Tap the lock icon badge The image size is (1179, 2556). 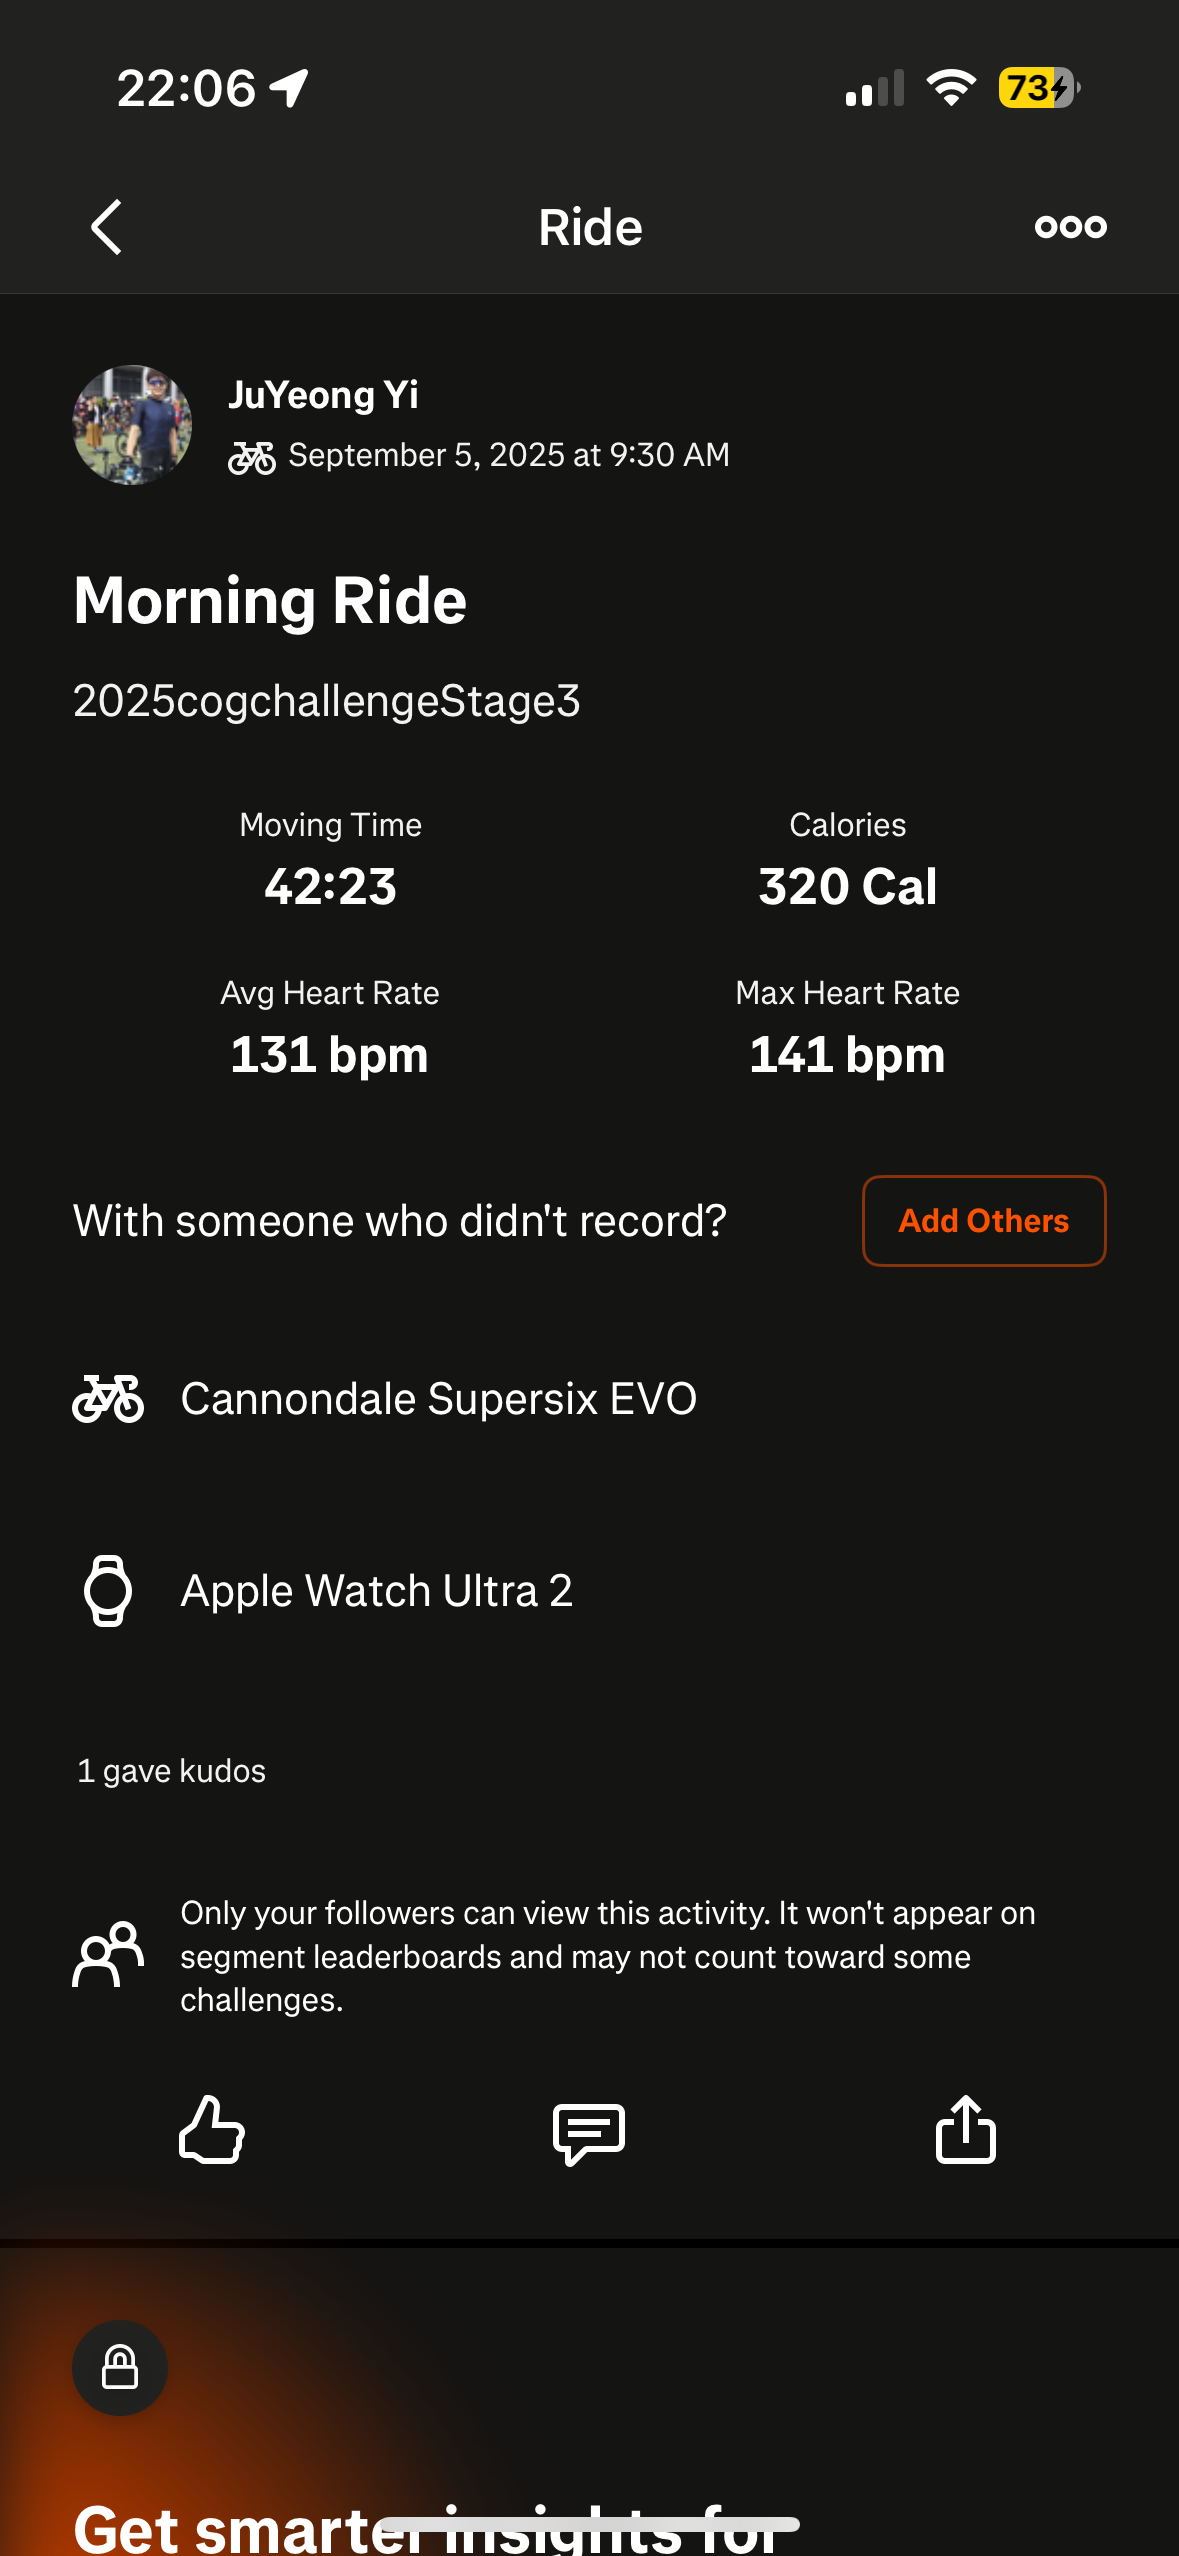[120, 2367]
